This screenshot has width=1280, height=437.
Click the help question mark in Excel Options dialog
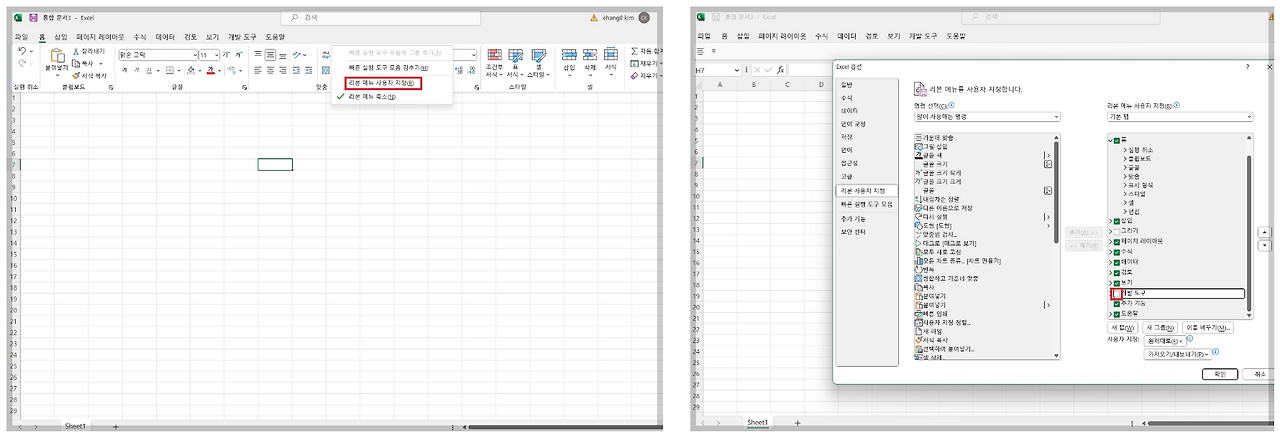(x=1247, y=67)
